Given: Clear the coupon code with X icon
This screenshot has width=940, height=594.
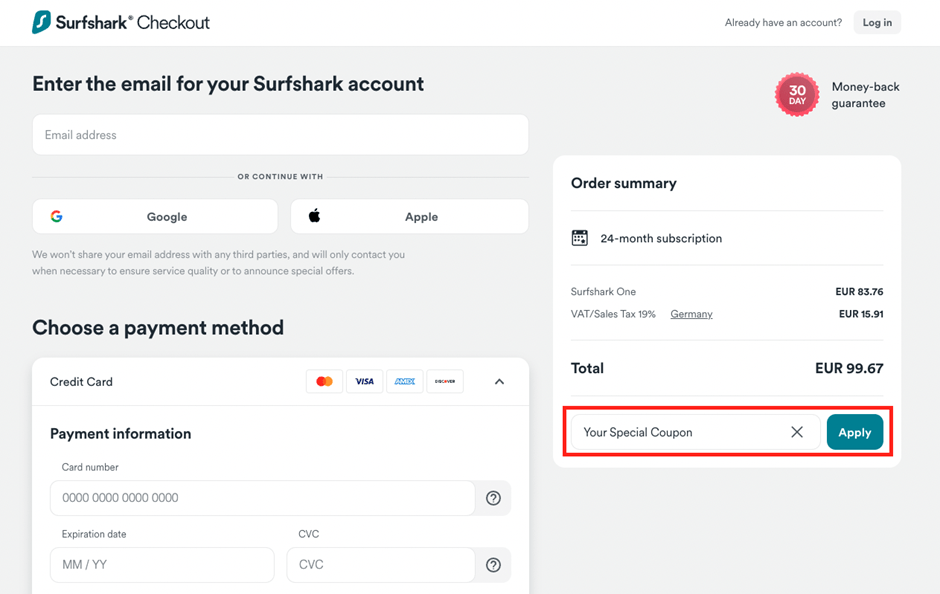Looking at the screenshot, I should 797,432.
